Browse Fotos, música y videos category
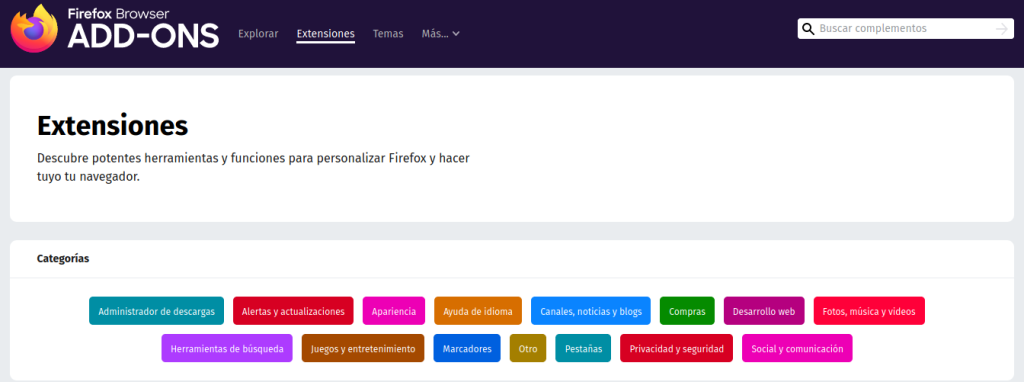The width and height of the screenshot is (1024, 382). tap(869, 311)
